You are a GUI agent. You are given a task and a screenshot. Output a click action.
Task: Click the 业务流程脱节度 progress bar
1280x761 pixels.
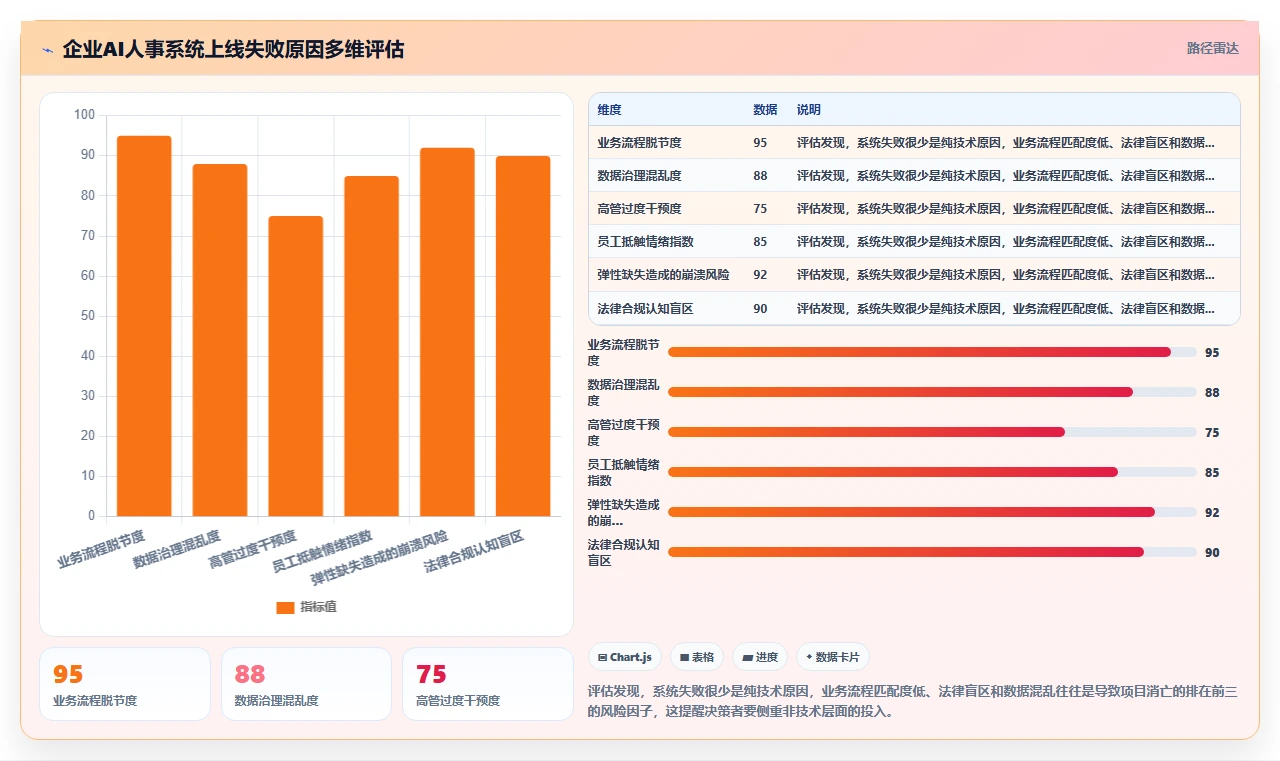pos(932,352)
